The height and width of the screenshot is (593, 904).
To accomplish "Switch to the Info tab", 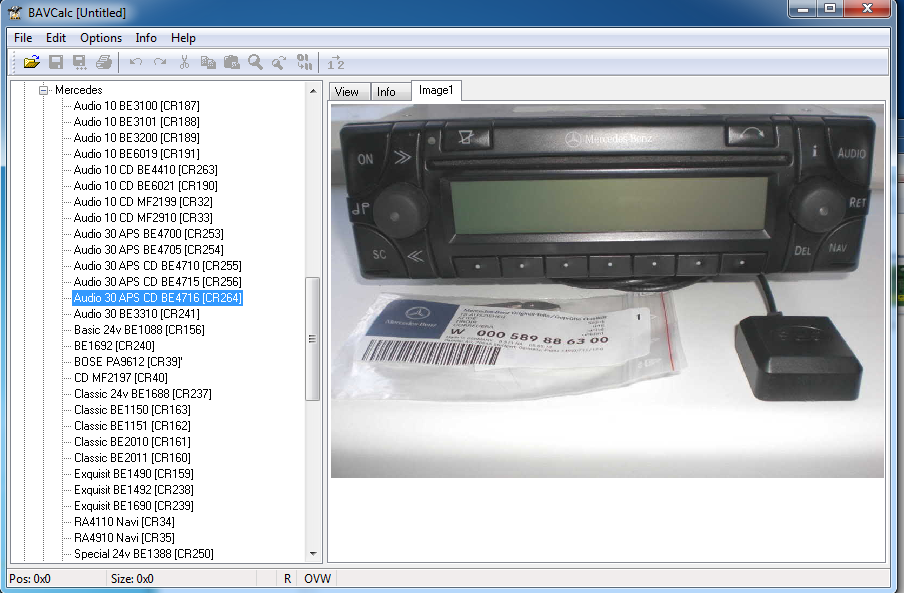I will tap(388, 90).
